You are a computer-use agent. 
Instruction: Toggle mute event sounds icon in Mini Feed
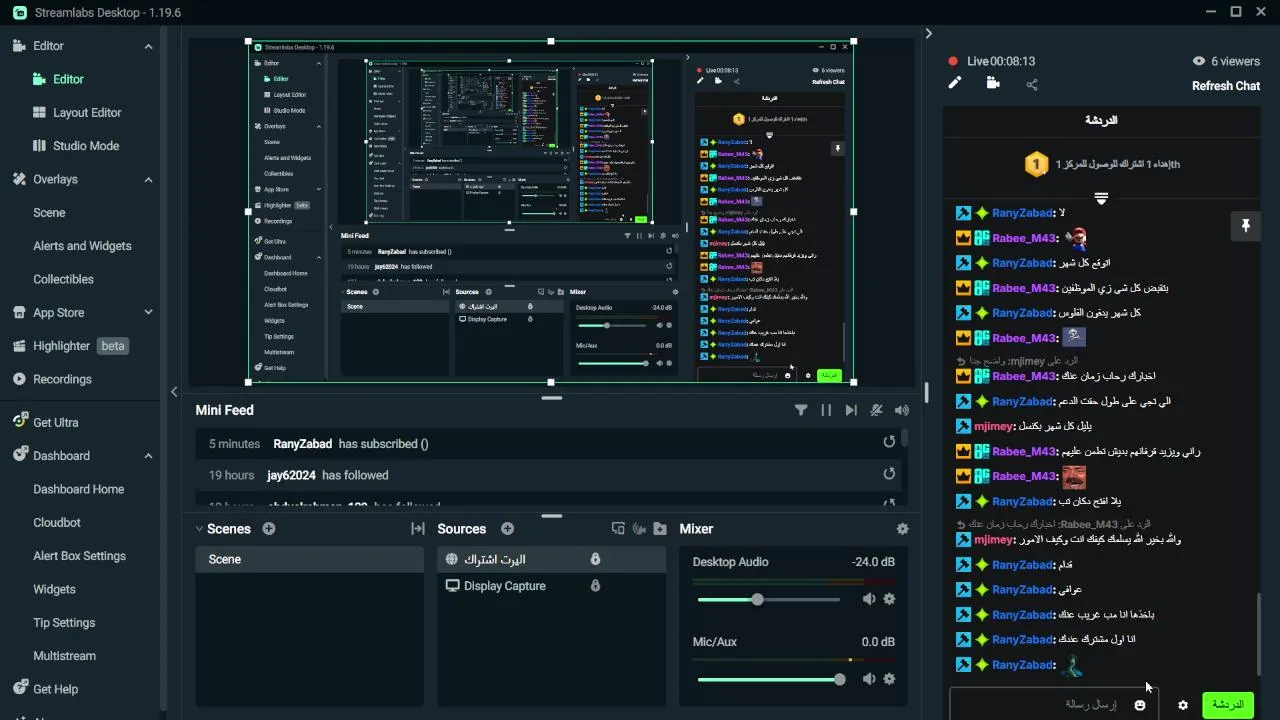[x=877, y=410]
